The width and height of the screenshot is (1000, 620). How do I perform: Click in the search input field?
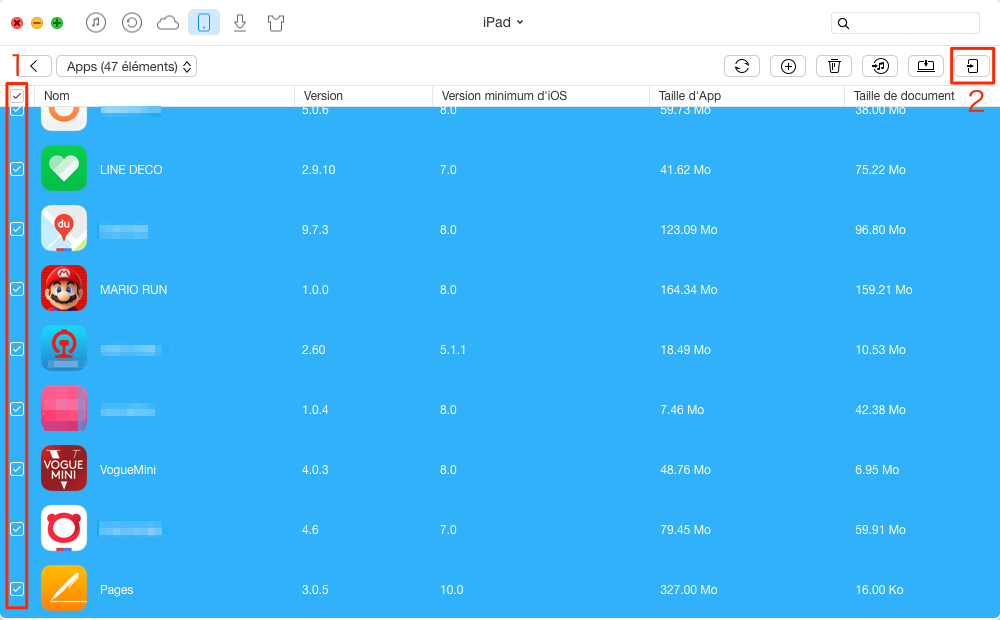point(905,24)
